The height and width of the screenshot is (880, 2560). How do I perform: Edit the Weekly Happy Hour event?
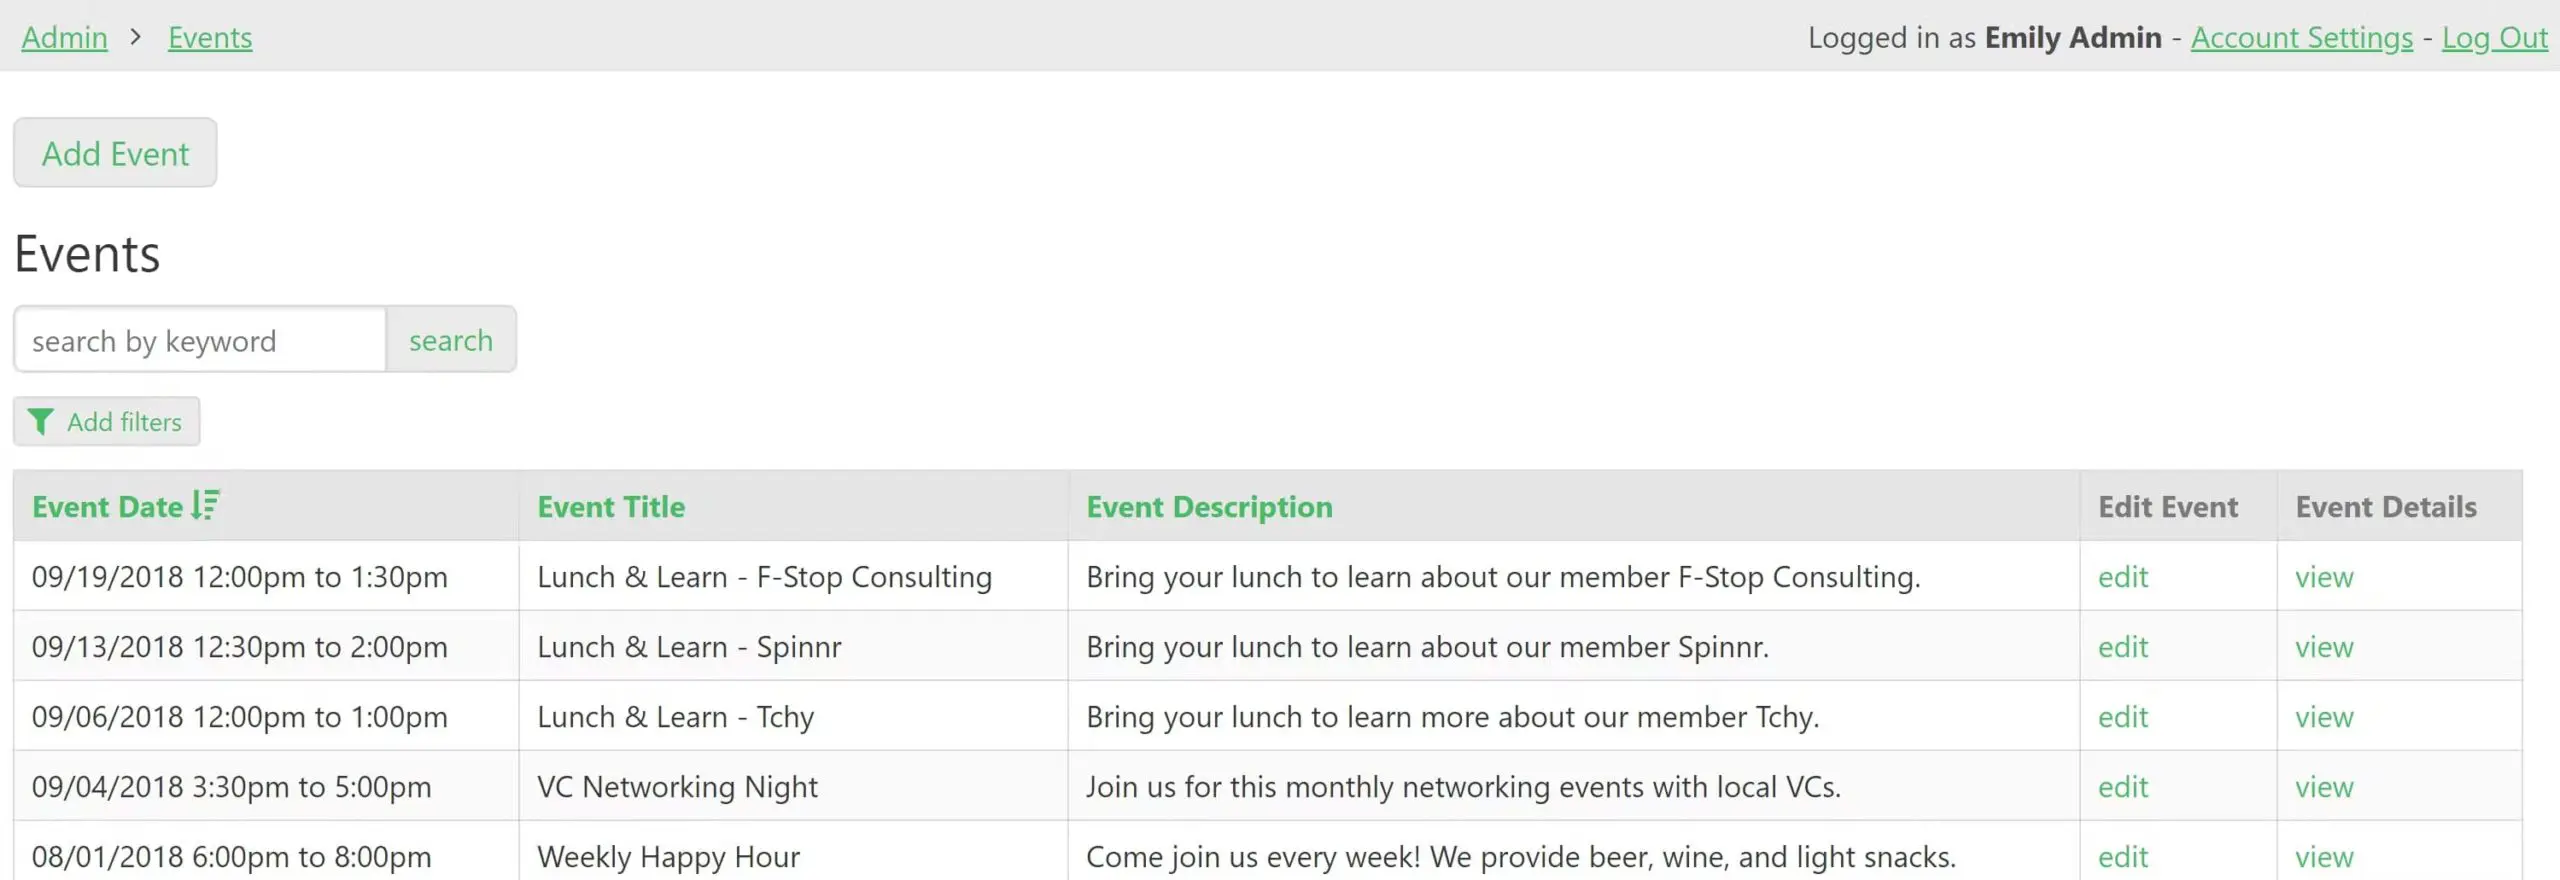(x=2122, y=857)
